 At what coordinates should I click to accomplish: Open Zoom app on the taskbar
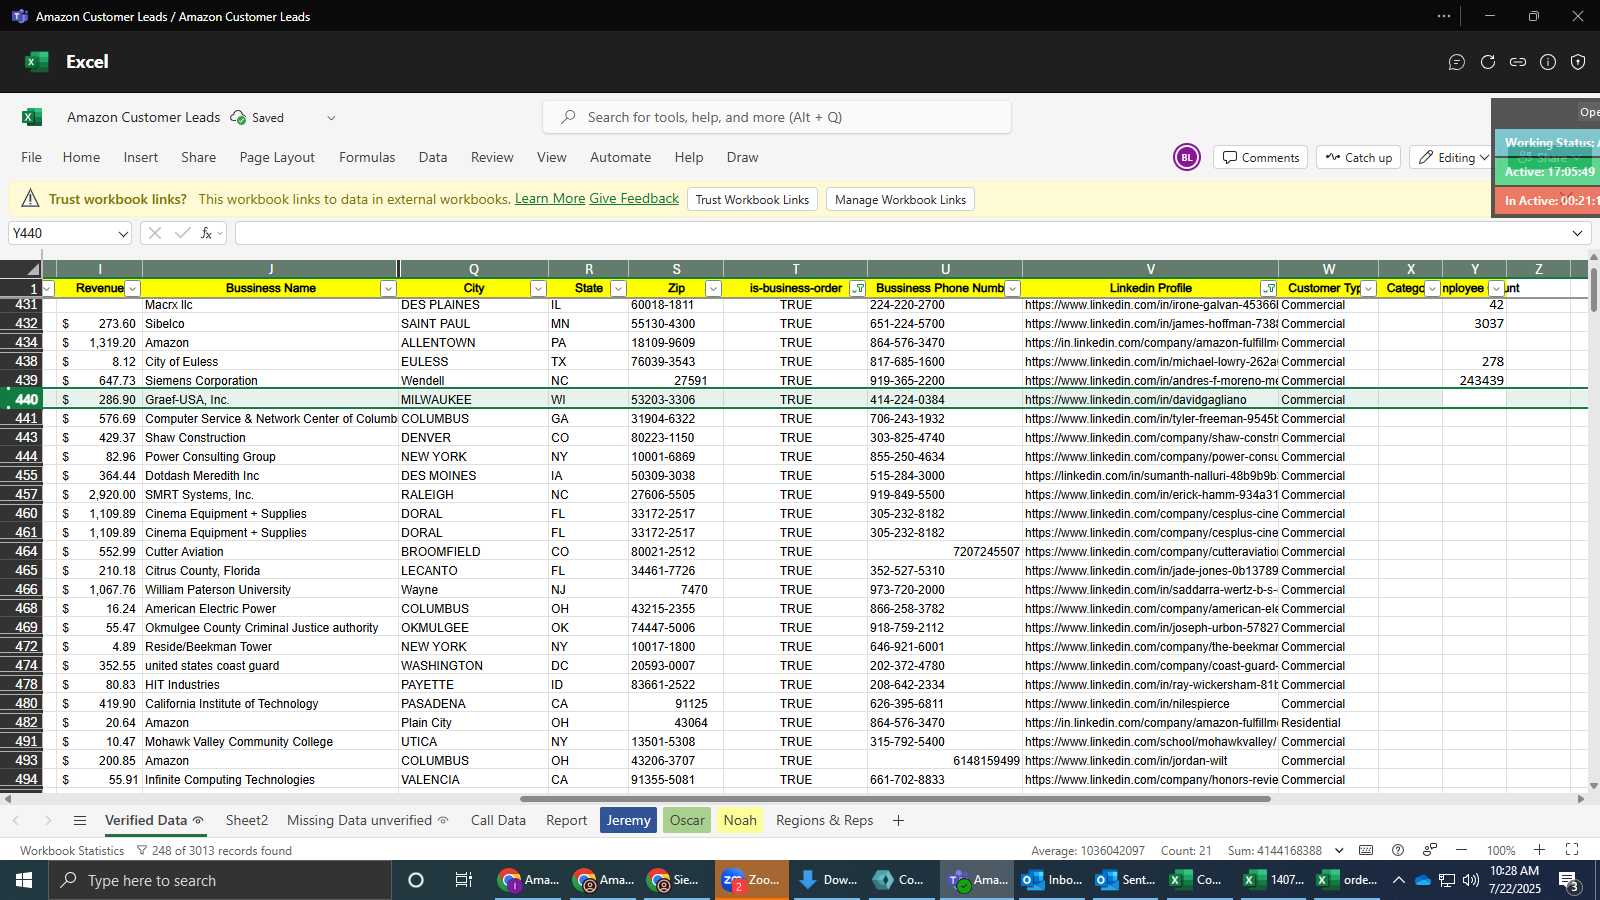tap(752, 880)
